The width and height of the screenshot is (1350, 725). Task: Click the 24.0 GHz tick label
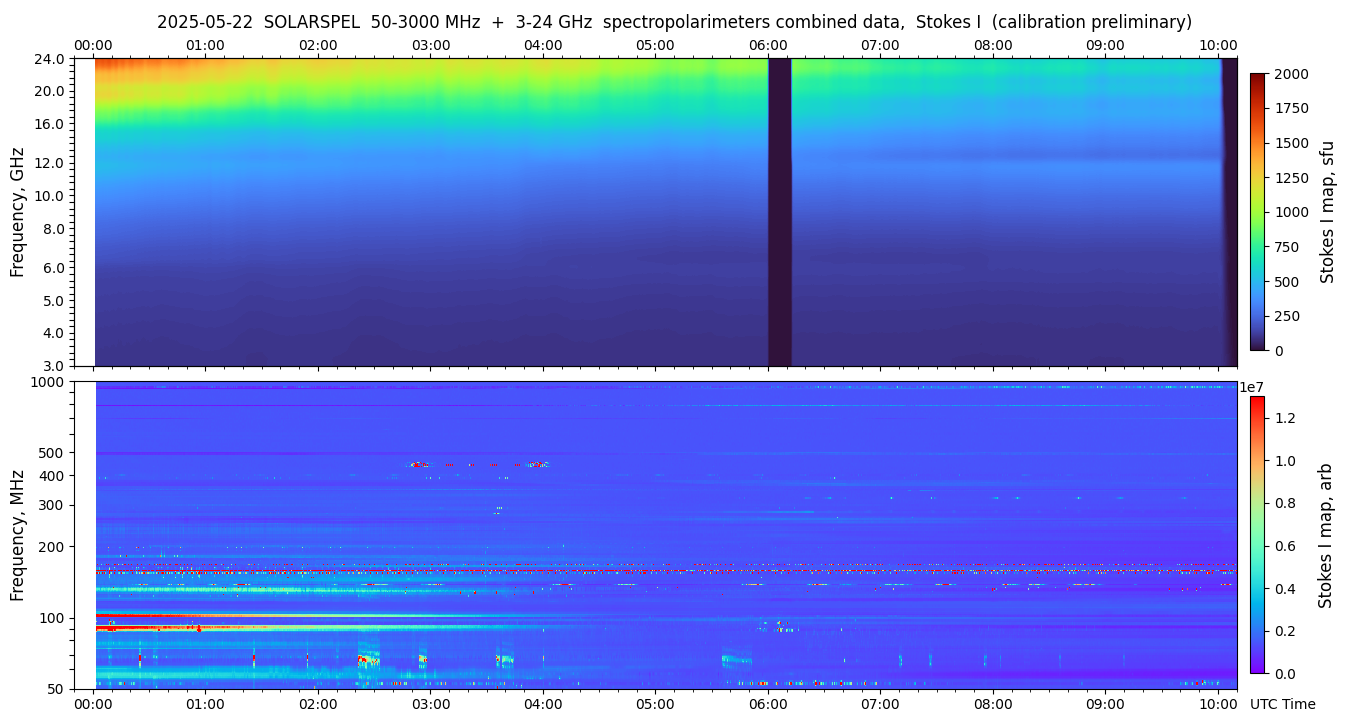pyautogui.click(x=50, y=59)
